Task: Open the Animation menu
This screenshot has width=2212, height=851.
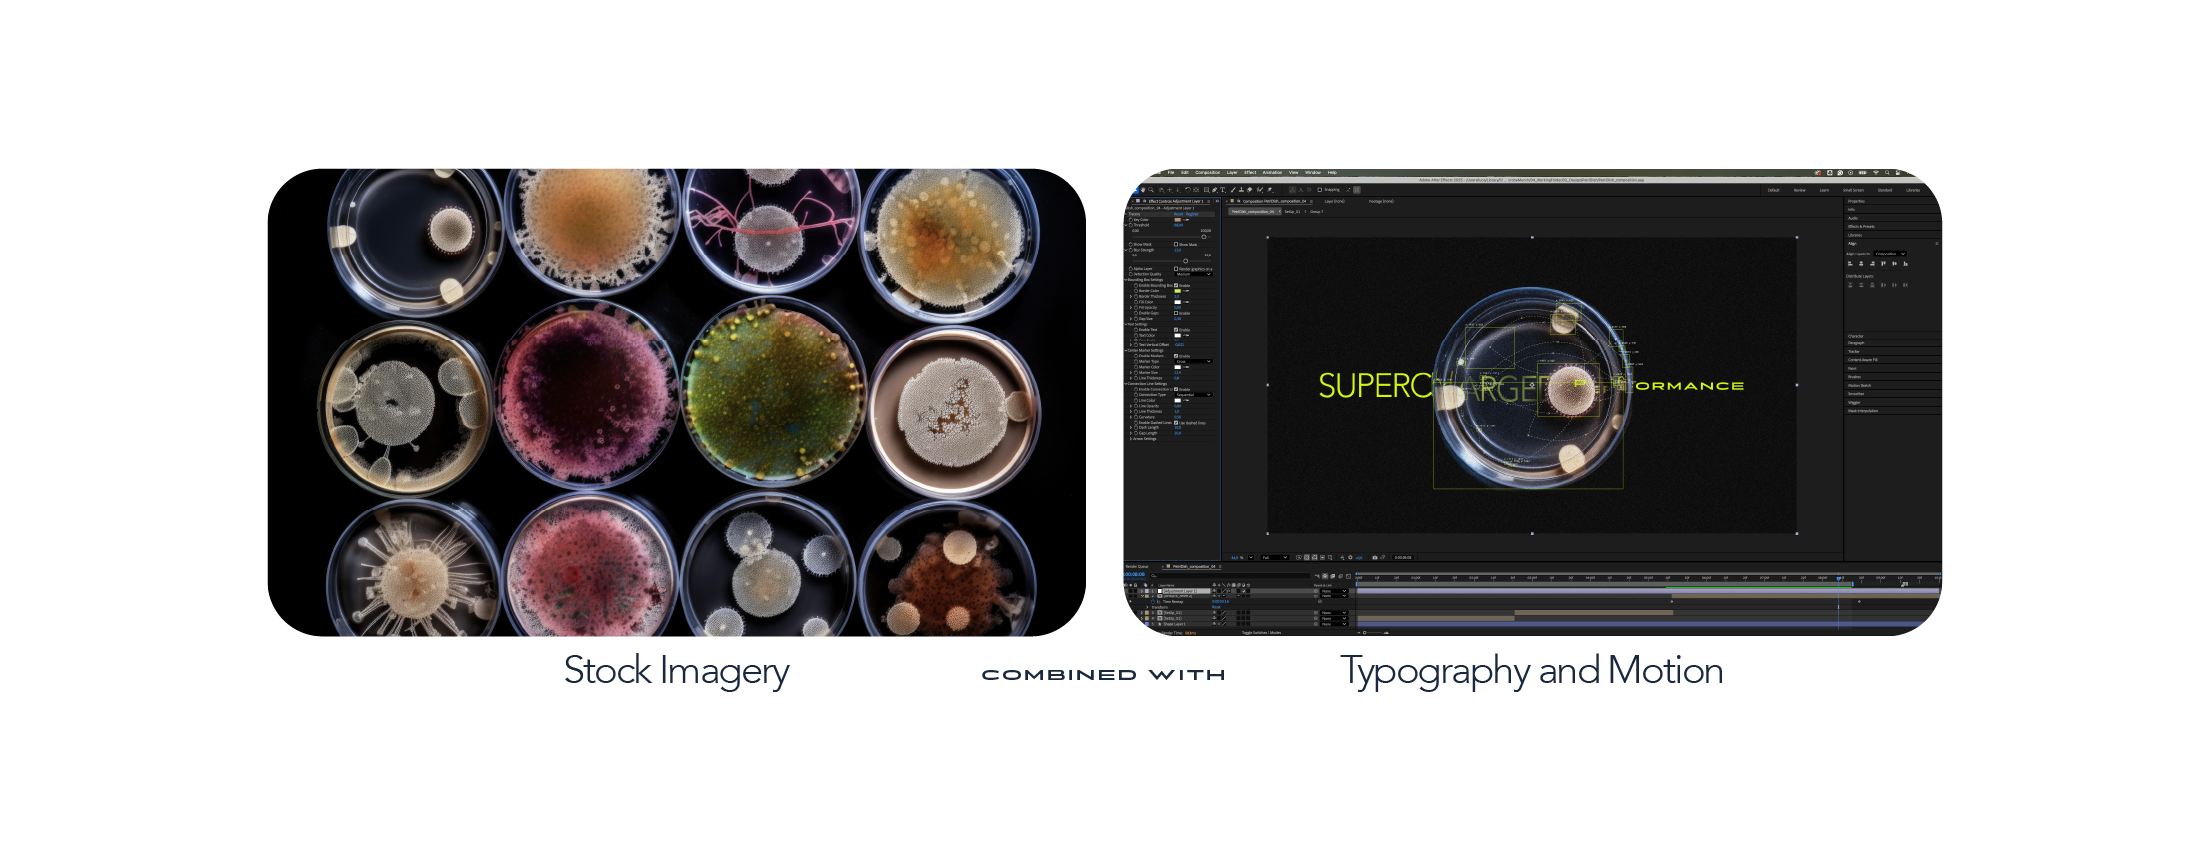Action: coord(1272,173)
